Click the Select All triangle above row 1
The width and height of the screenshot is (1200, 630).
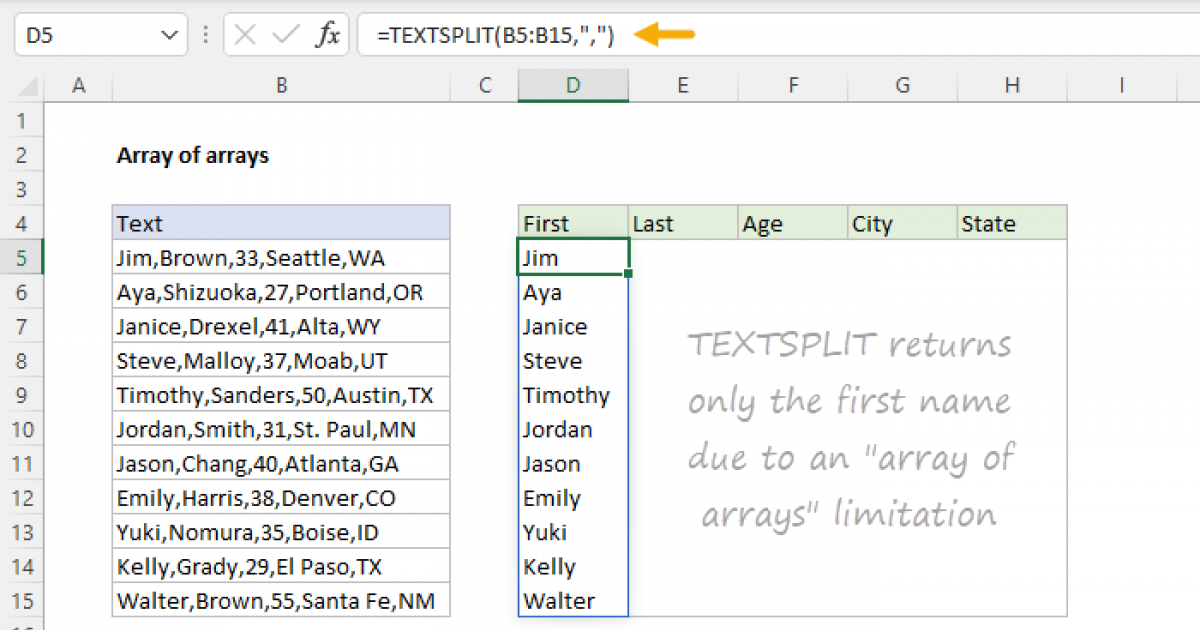[x=28, y=85]
